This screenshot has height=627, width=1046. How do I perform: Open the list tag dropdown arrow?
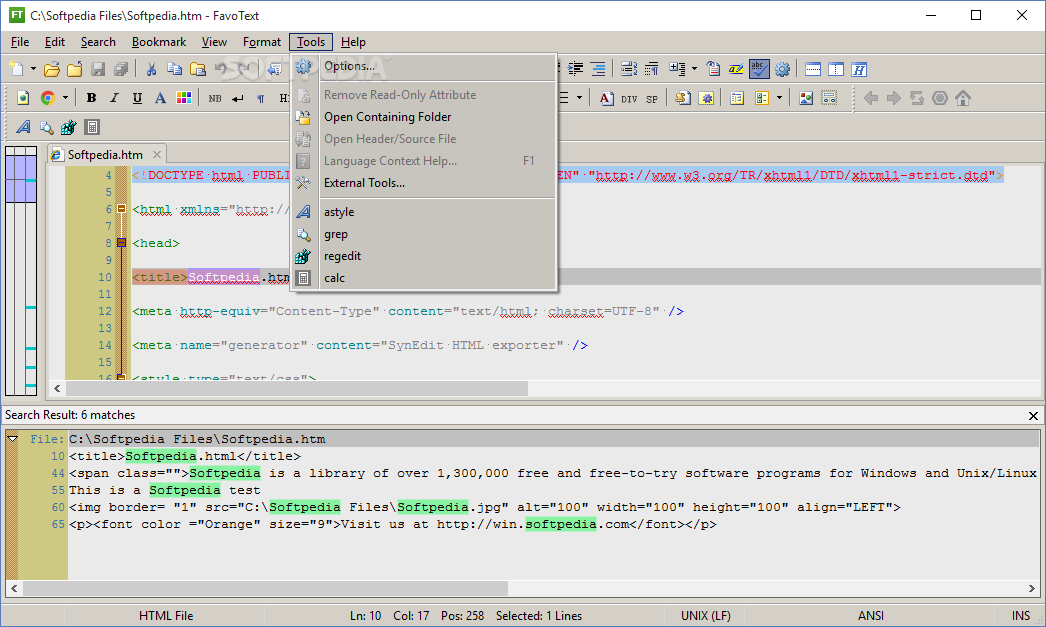click(x=579, y=98)
